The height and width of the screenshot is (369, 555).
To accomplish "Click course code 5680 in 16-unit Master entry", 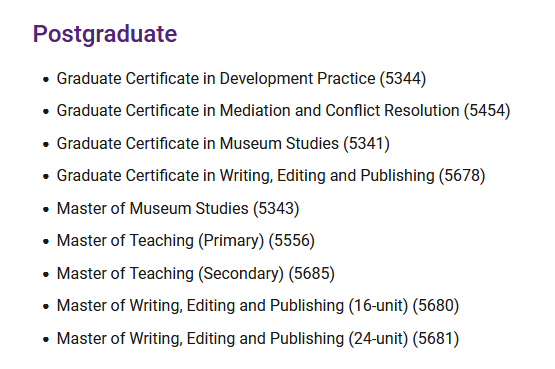I will pyautogui.click(x=436, y=306).
